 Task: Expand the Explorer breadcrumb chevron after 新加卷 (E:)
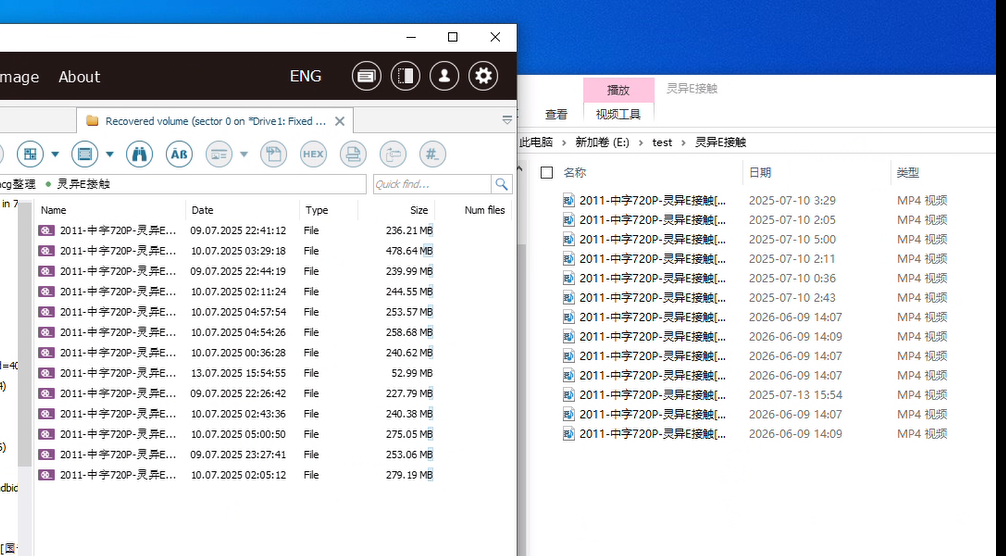(641, 142)
